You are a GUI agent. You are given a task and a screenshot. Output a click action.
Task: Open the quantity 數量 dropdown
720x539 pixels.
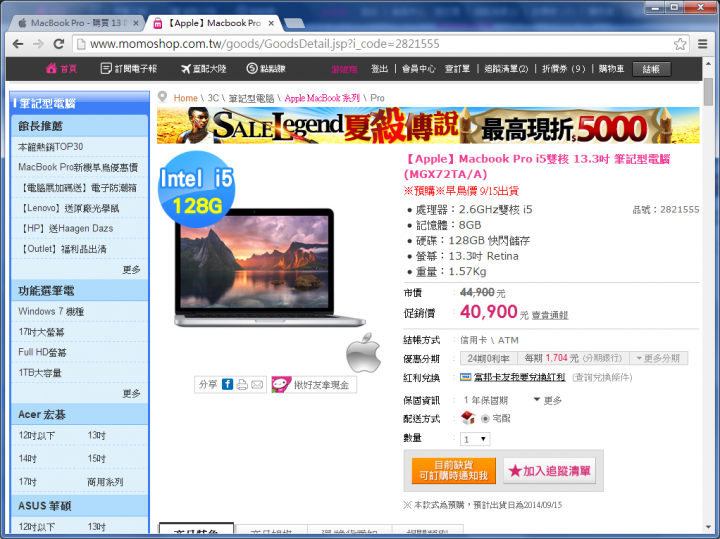tap(475, 439)
